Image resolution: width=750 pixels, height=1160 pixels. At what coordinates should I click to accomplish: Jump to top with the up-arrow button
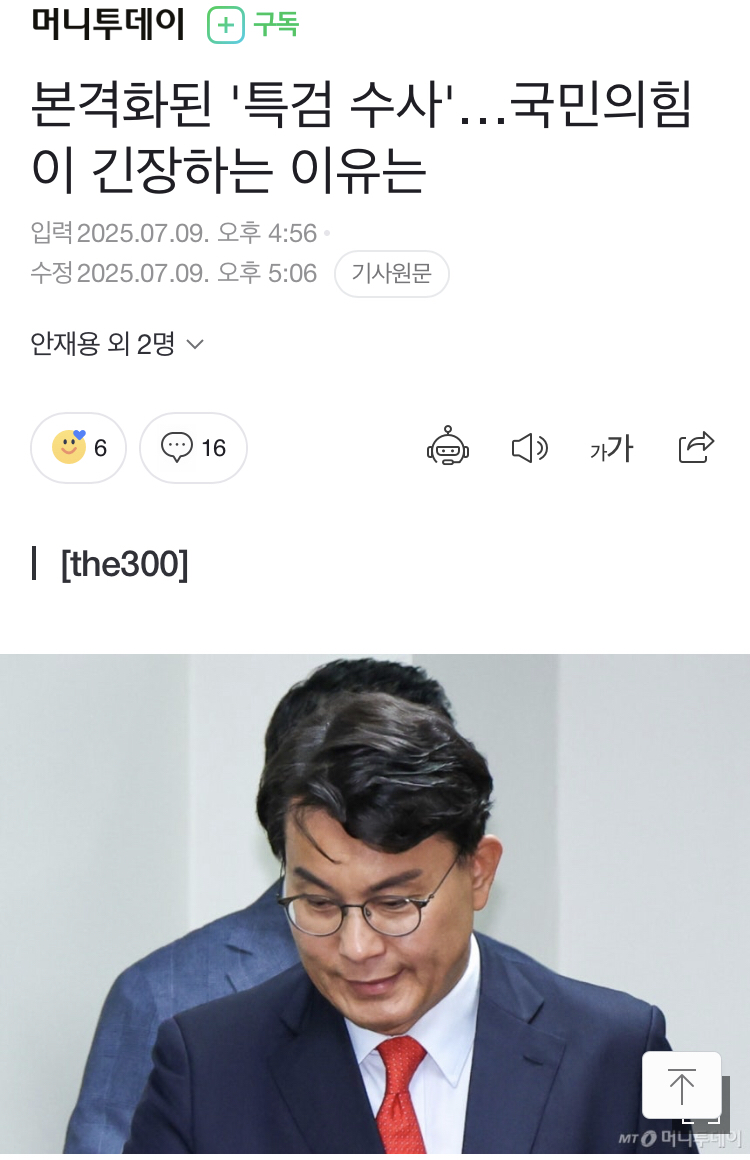pos(681,1085)
